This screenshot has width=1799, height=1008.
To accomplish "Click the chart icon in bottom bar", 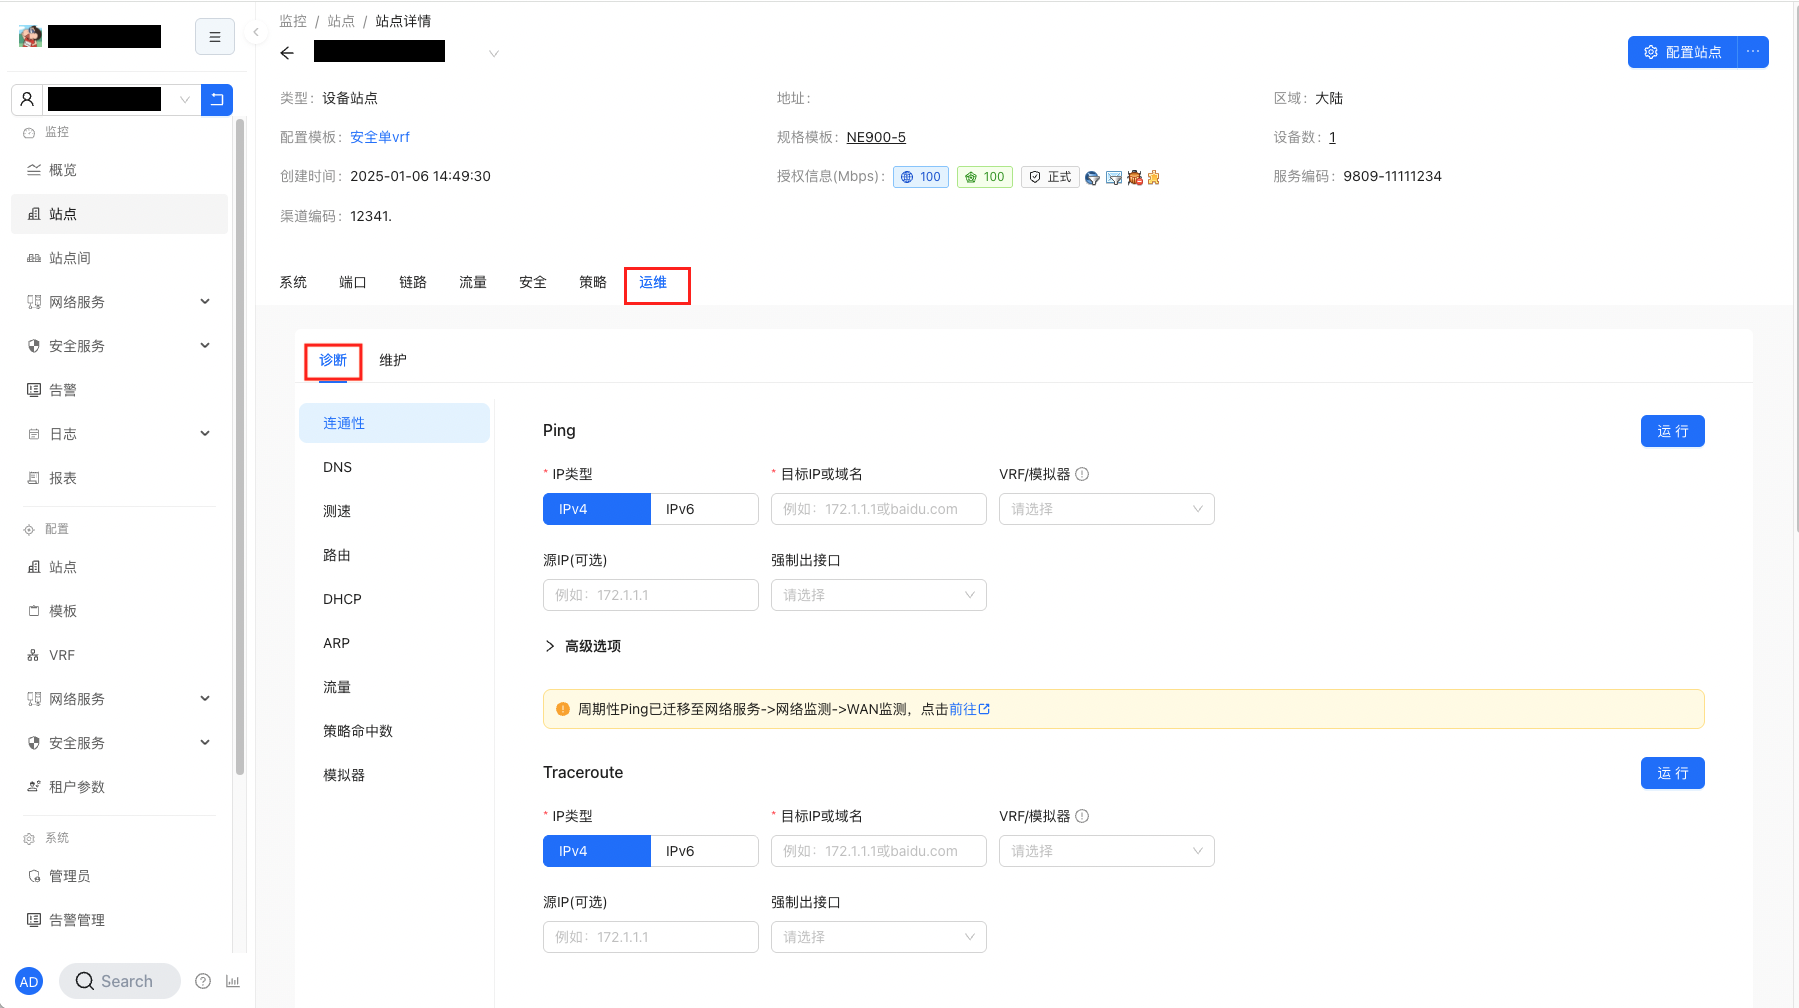I will coord(233,981).
